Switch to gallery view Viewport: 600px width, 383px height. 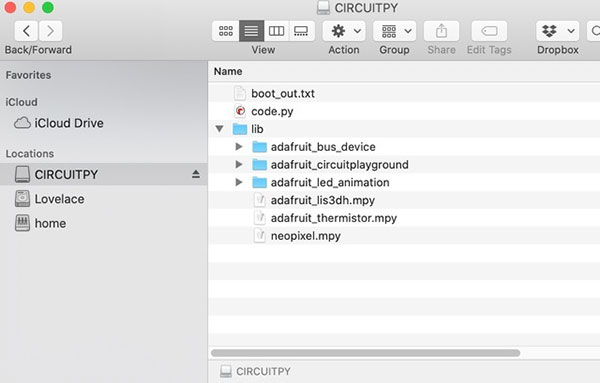click(x=301, y=31)
